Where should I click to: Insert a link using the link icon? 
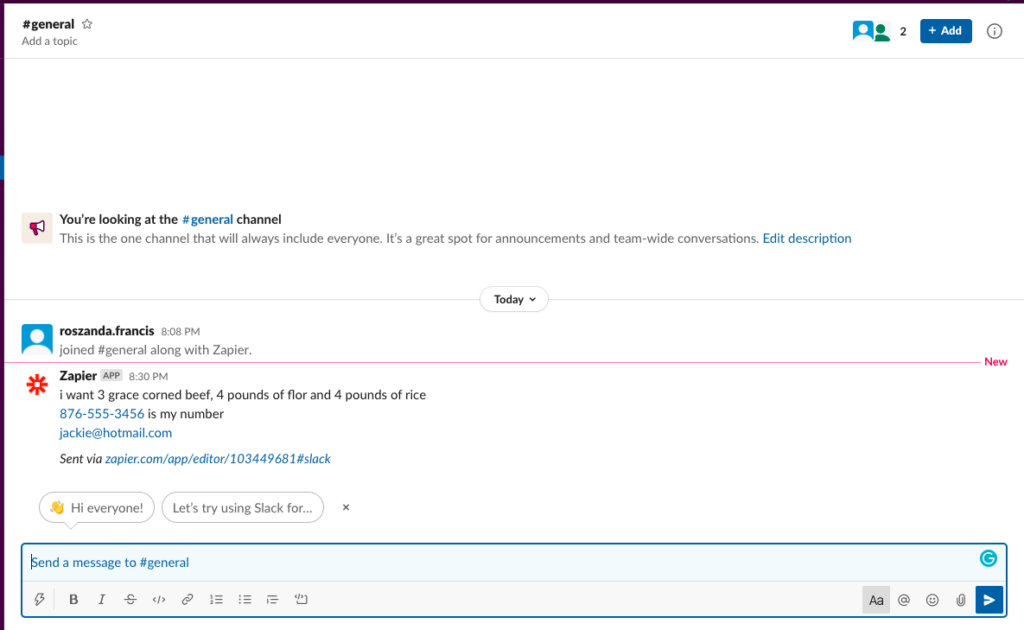point(187,600)
